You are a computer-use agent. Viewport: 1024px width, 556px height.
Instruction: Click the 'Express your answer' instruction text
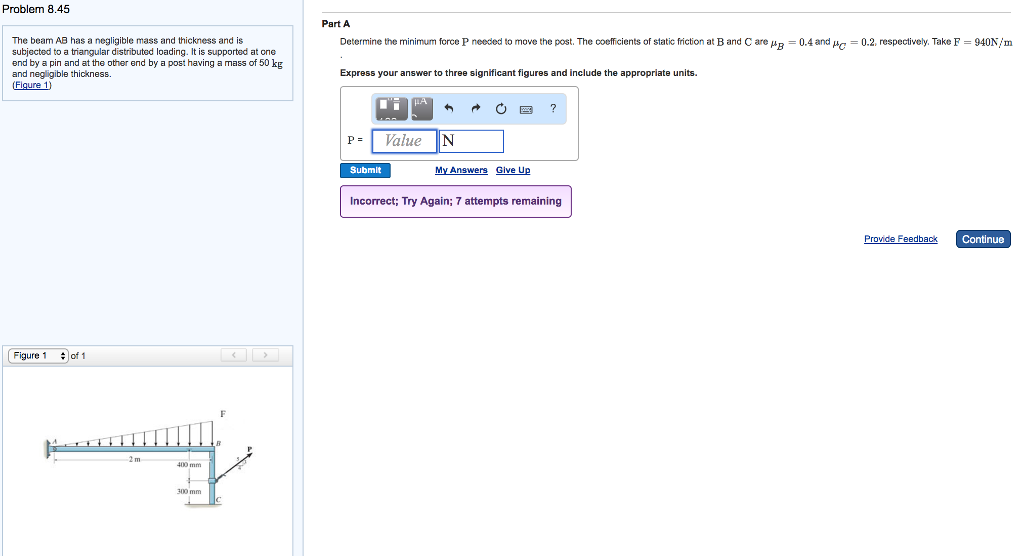pyautogui.click(x=519, y=73)
